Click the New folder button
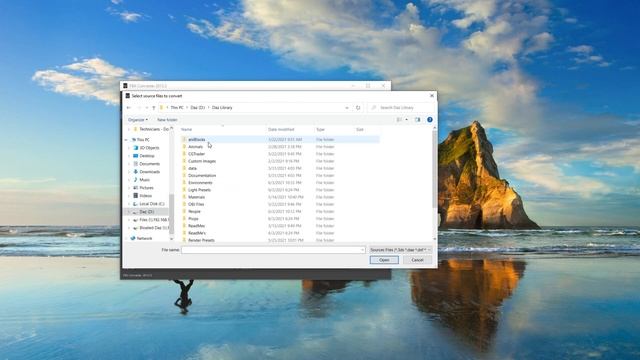Viewport: 640px width, 360px height. click(x=167, y=120)
